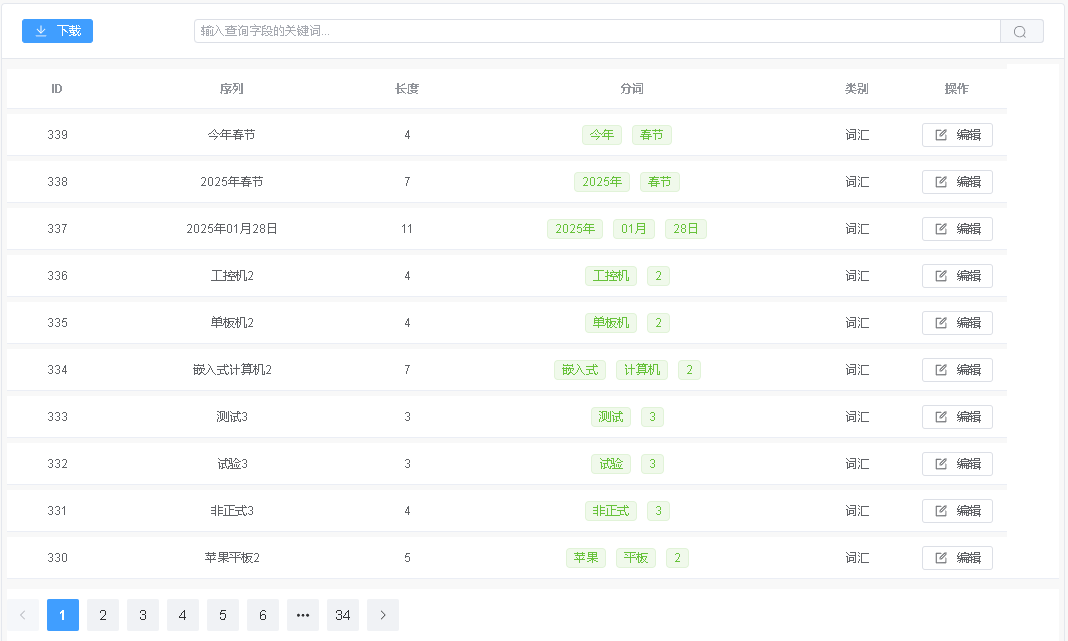This screenshot has height=641, width=1068.
Task: Click the 春节 tag in row 339
Action: click(652, 135)
